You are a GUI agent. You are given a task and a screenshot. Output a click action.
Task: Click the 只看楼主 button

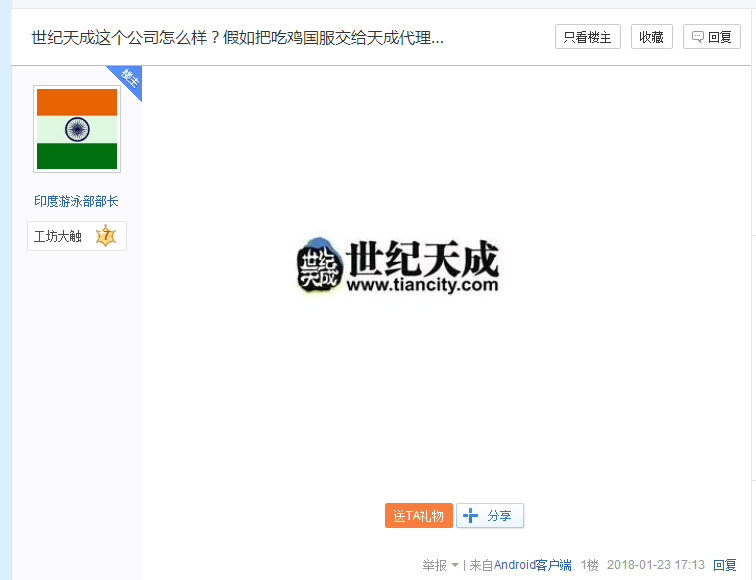tap(587, 37)
